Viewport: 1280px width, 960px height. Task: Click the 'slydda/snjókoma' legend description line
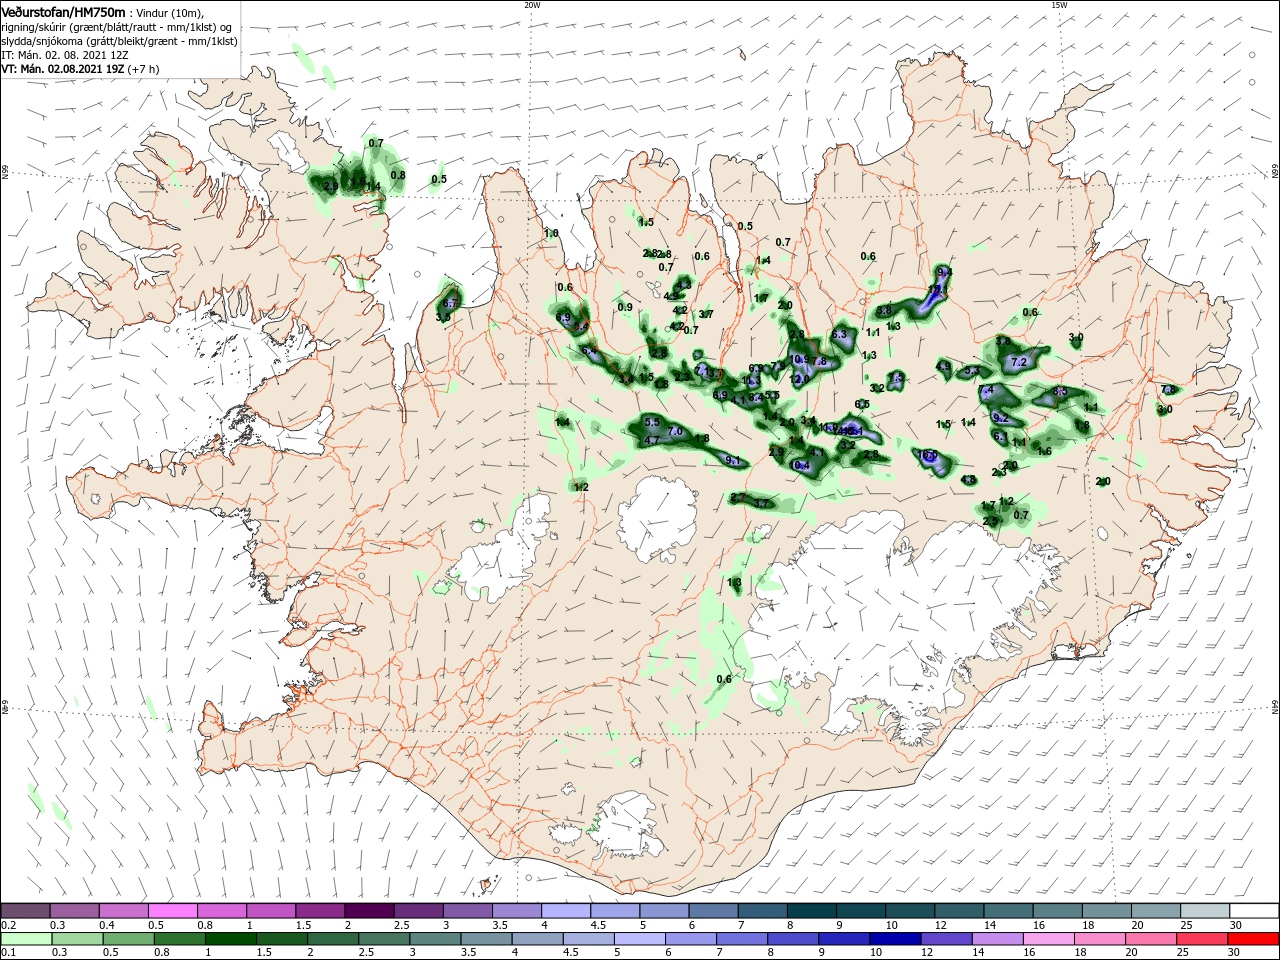tap(119, 40)
